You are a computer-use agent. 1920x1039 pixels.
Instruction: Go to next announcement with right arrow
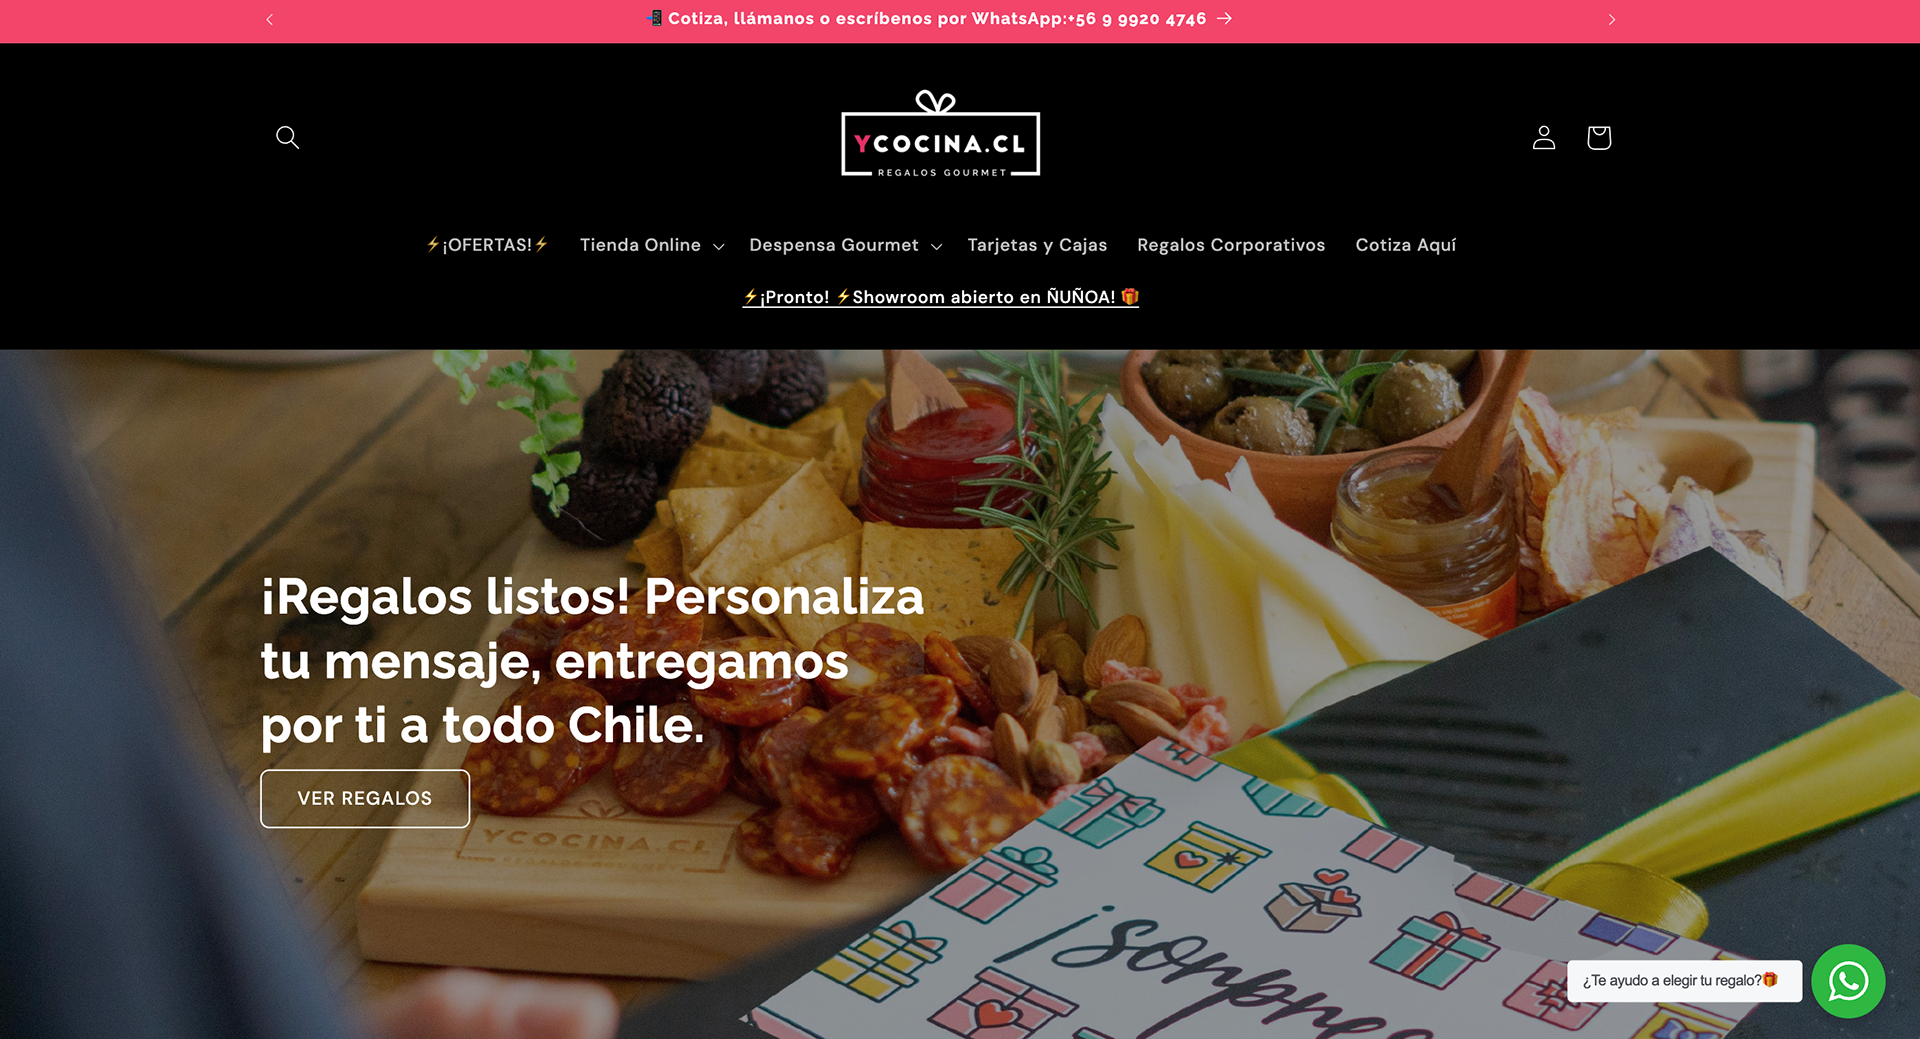[1611, 20]
